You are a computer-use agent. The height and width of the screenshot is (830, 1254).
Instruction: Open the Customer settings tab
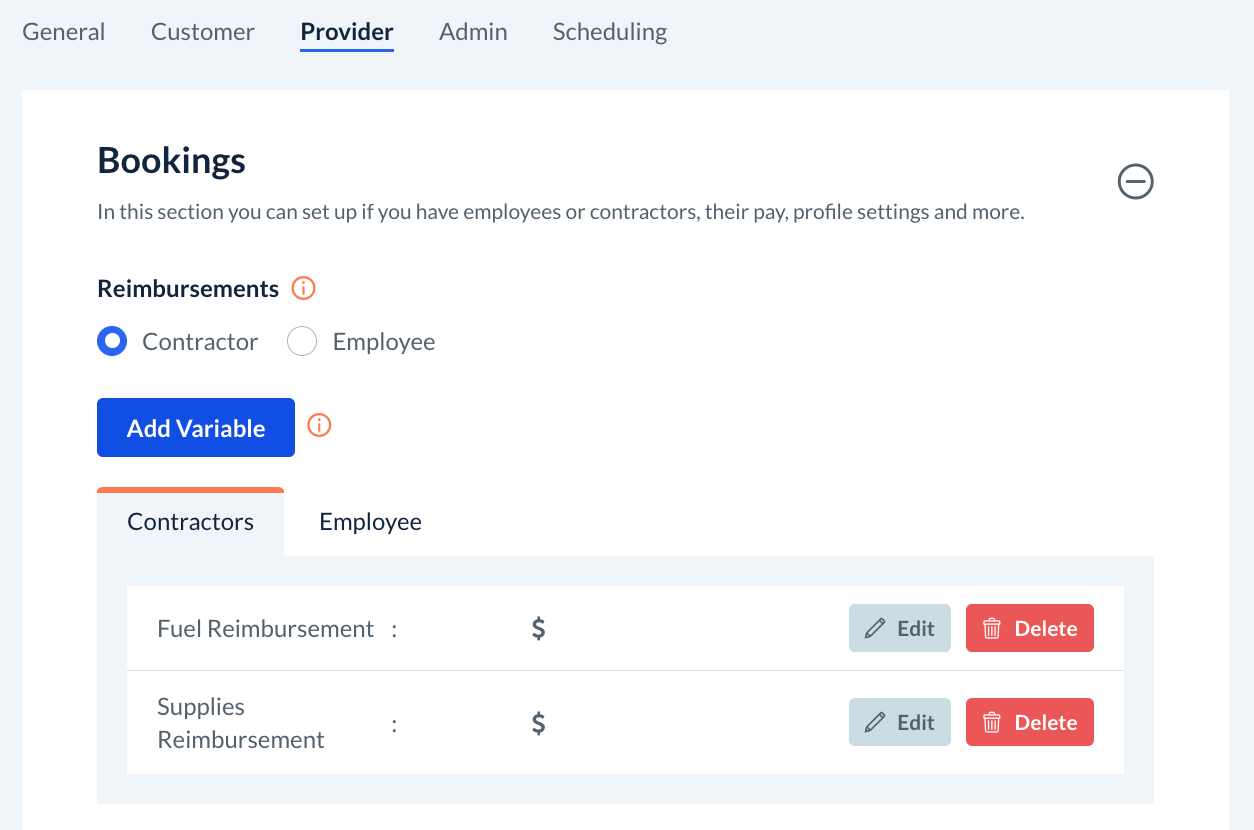[x=203, y=32]
